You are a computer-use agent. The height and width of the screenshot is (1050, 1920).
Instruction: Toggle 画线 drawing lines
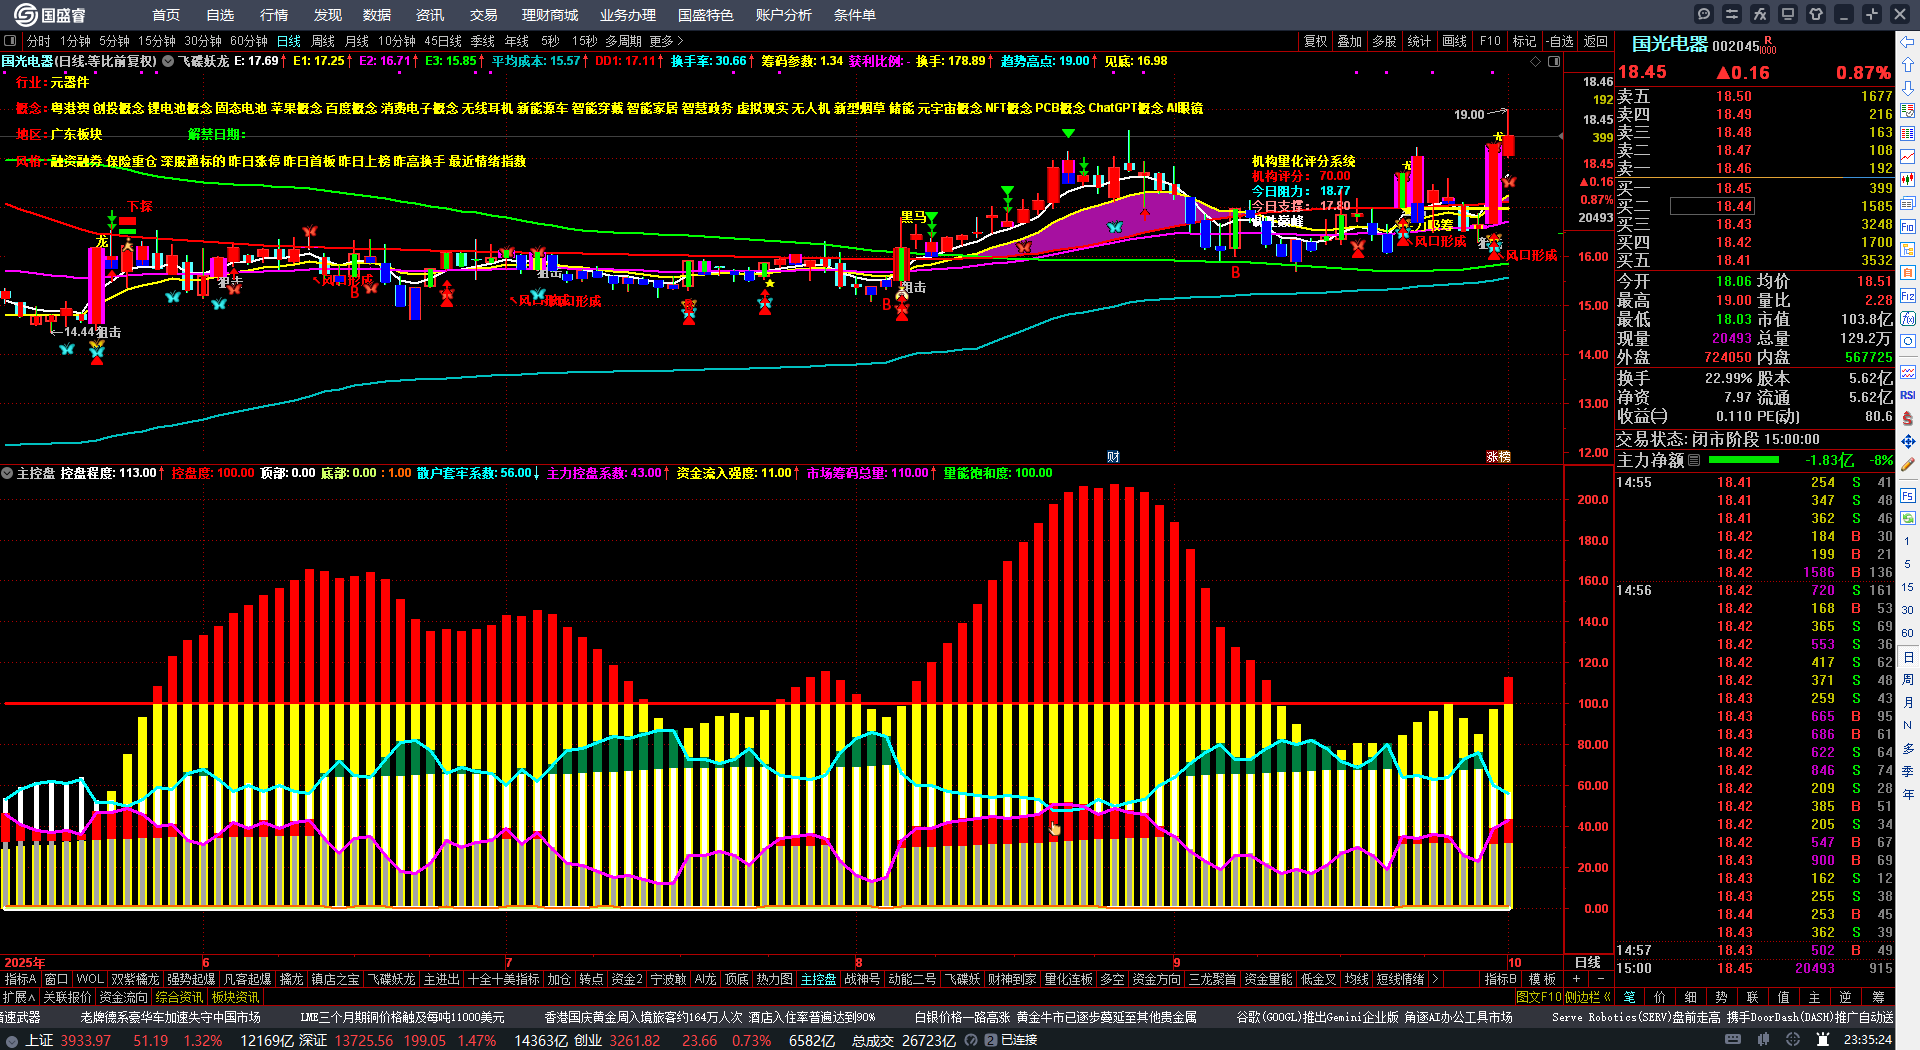(1455, 41)
